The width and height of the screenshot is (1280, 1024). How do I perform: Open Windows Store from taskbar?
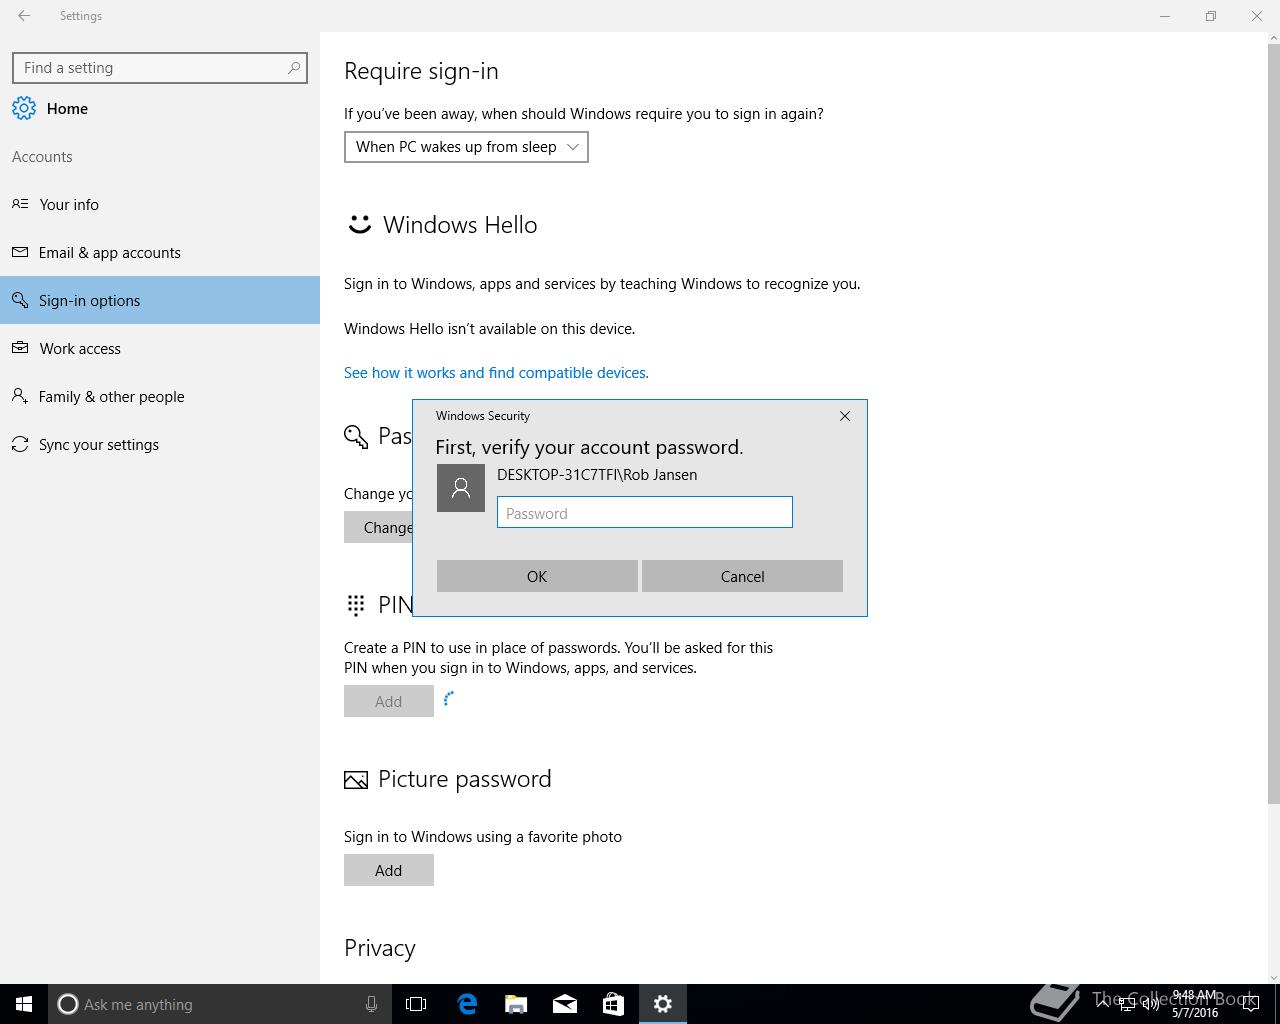[613, 1004]
